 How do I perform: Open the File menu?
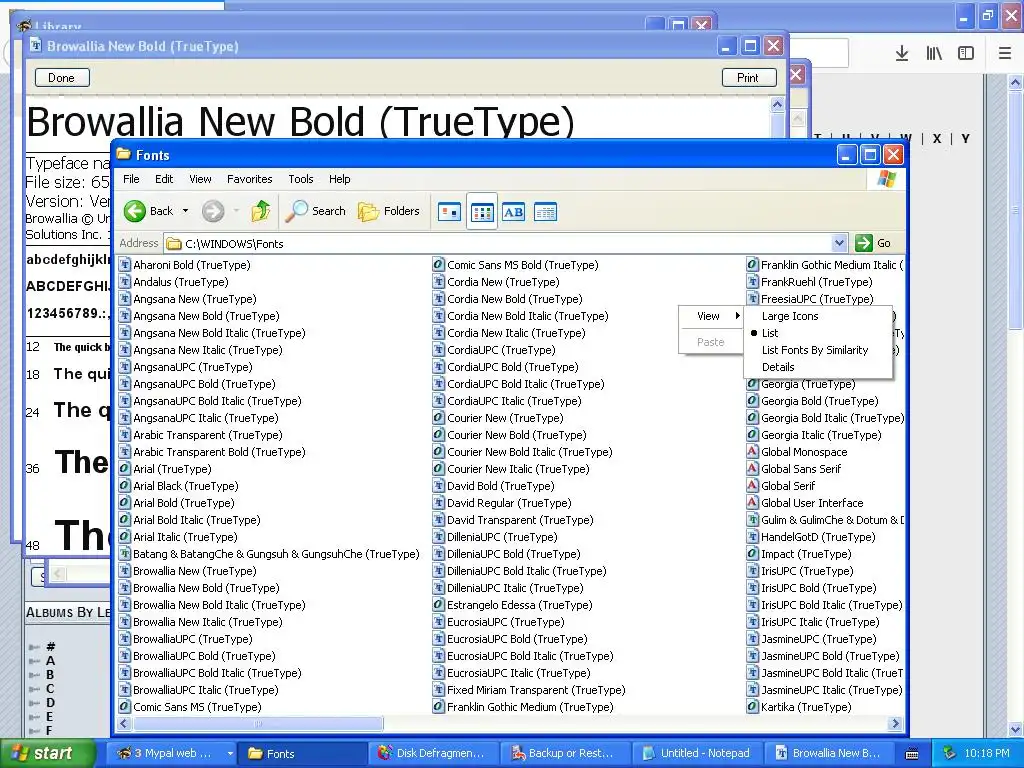point(131,179)
